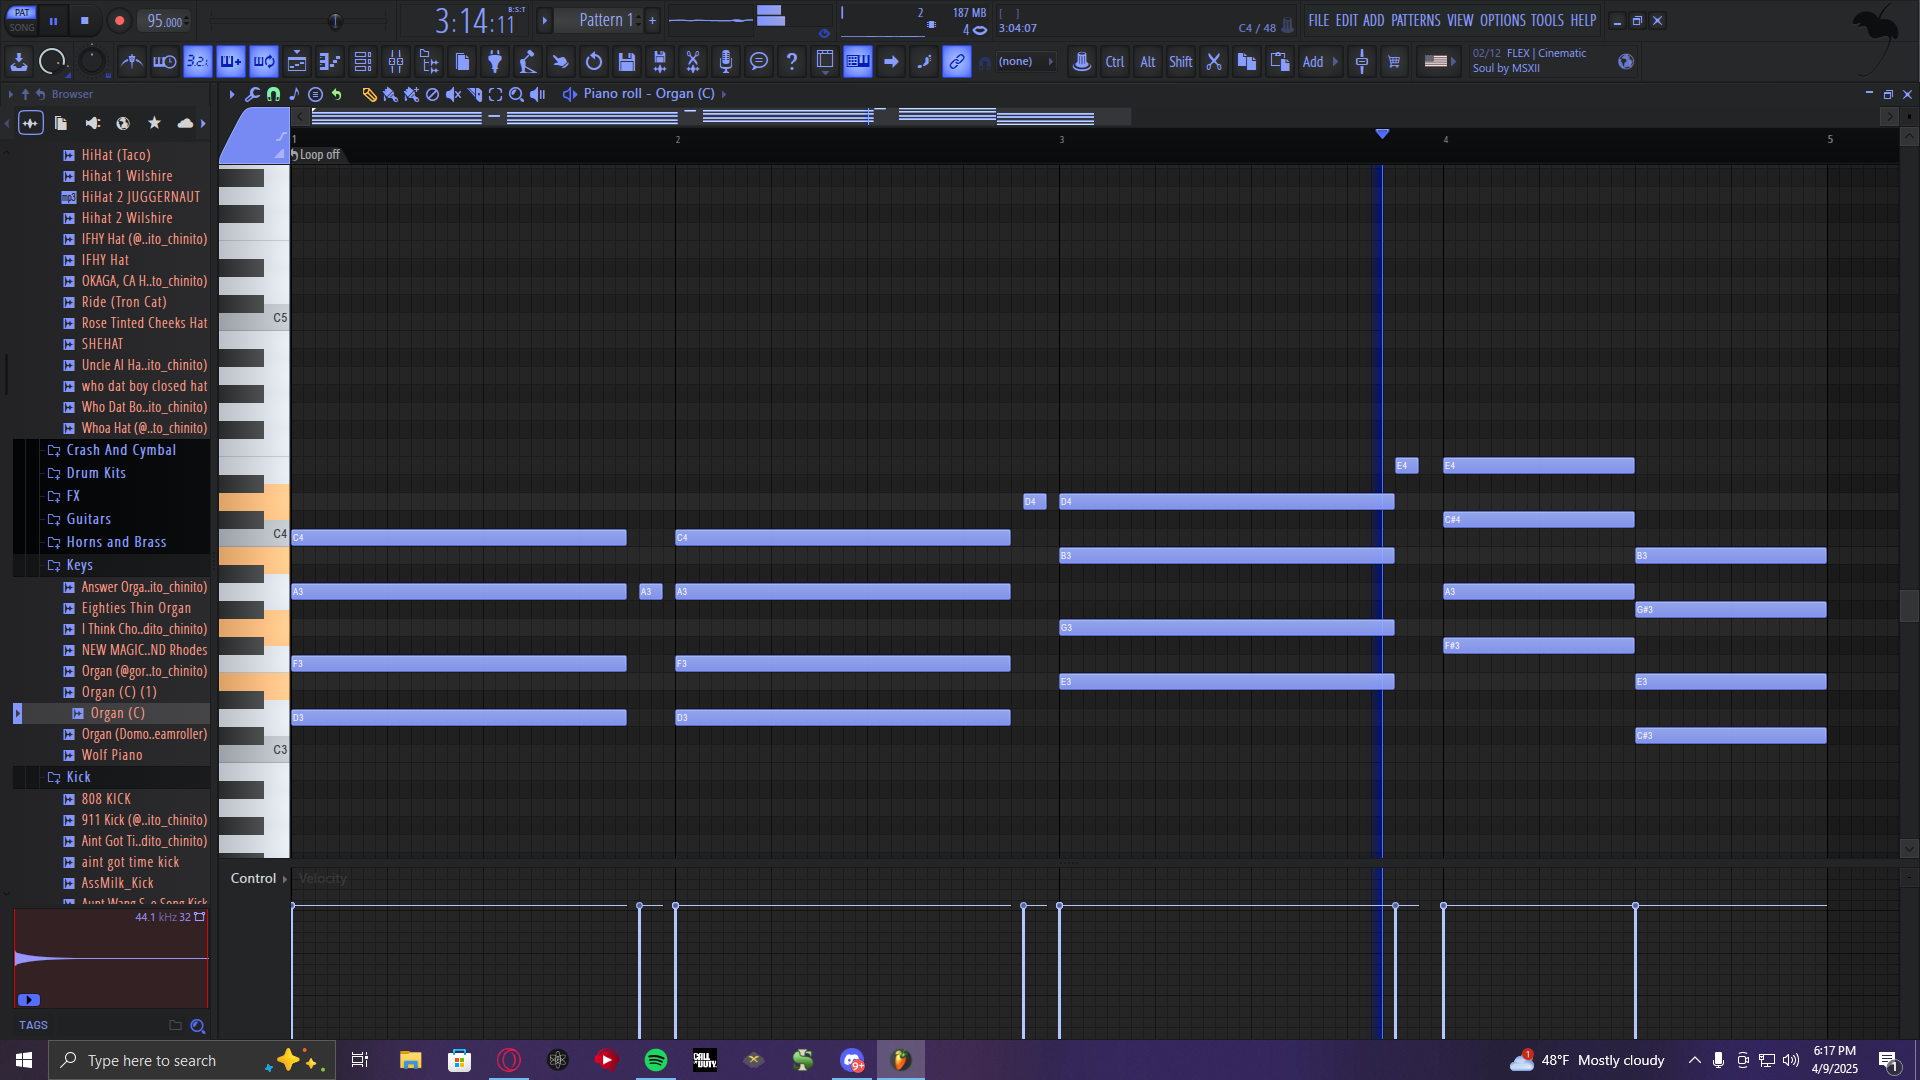
Task: Click the record button in transport bar
Action: click(x=119, y=21)
